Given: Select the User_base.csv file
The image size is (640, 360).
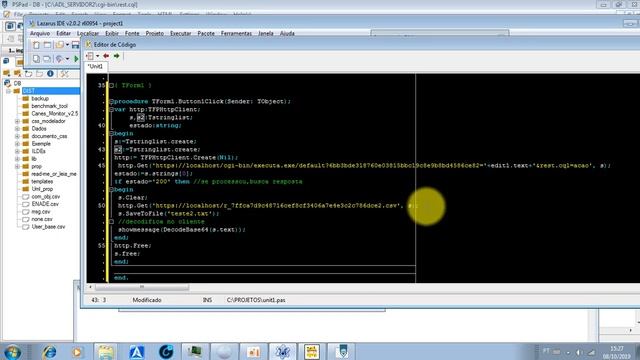Looking at the screenshot, I should point(48,227).
